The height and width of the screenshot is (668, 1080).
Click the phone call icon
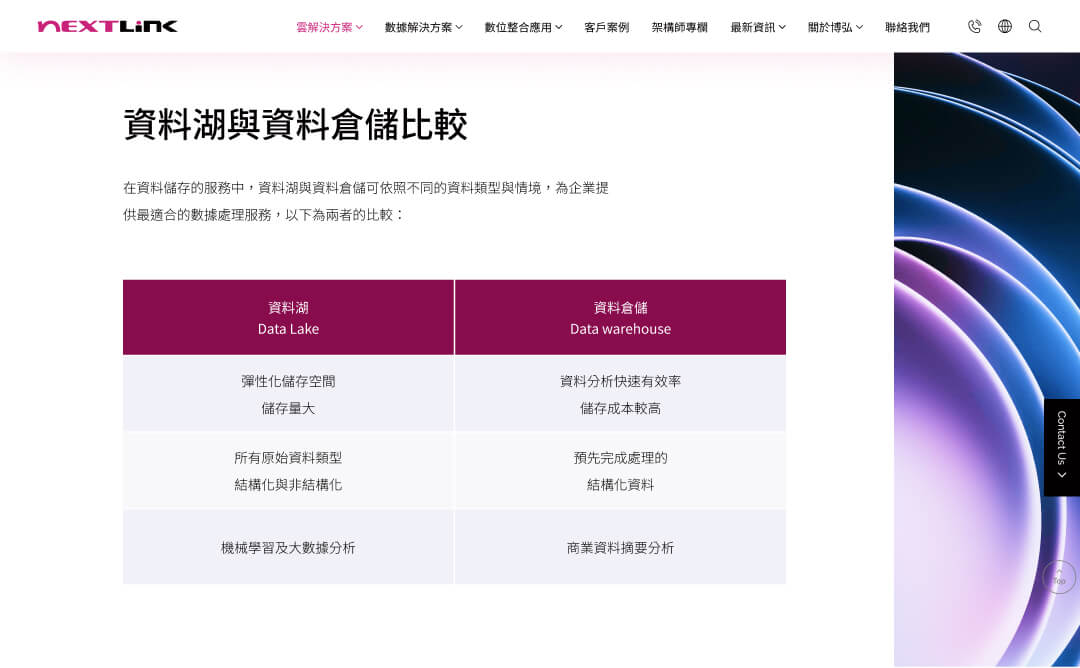974,26
